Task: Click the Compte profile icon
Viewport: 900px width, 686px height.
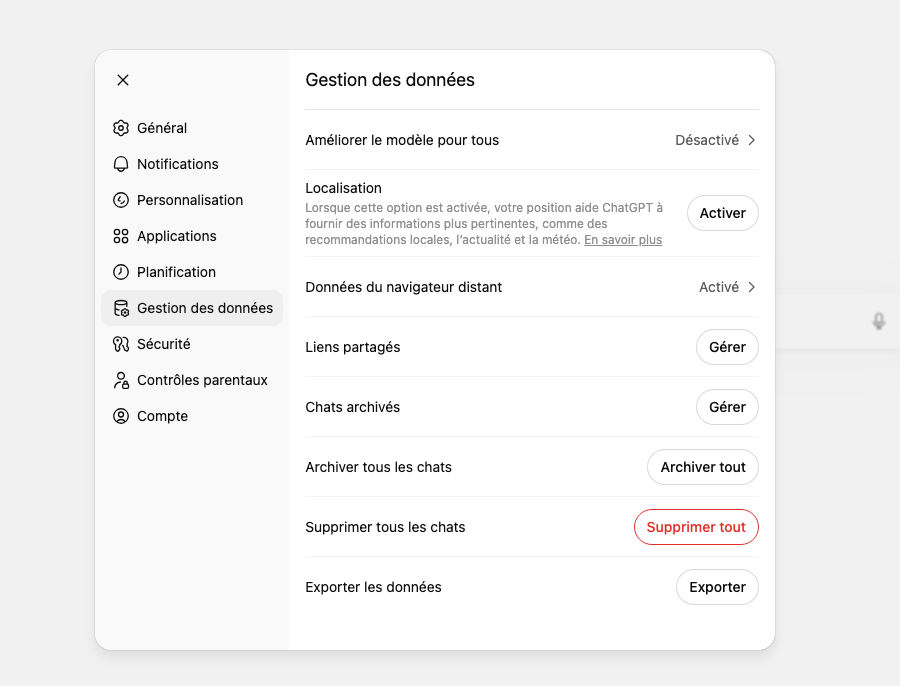Action: tap(121, 416)
